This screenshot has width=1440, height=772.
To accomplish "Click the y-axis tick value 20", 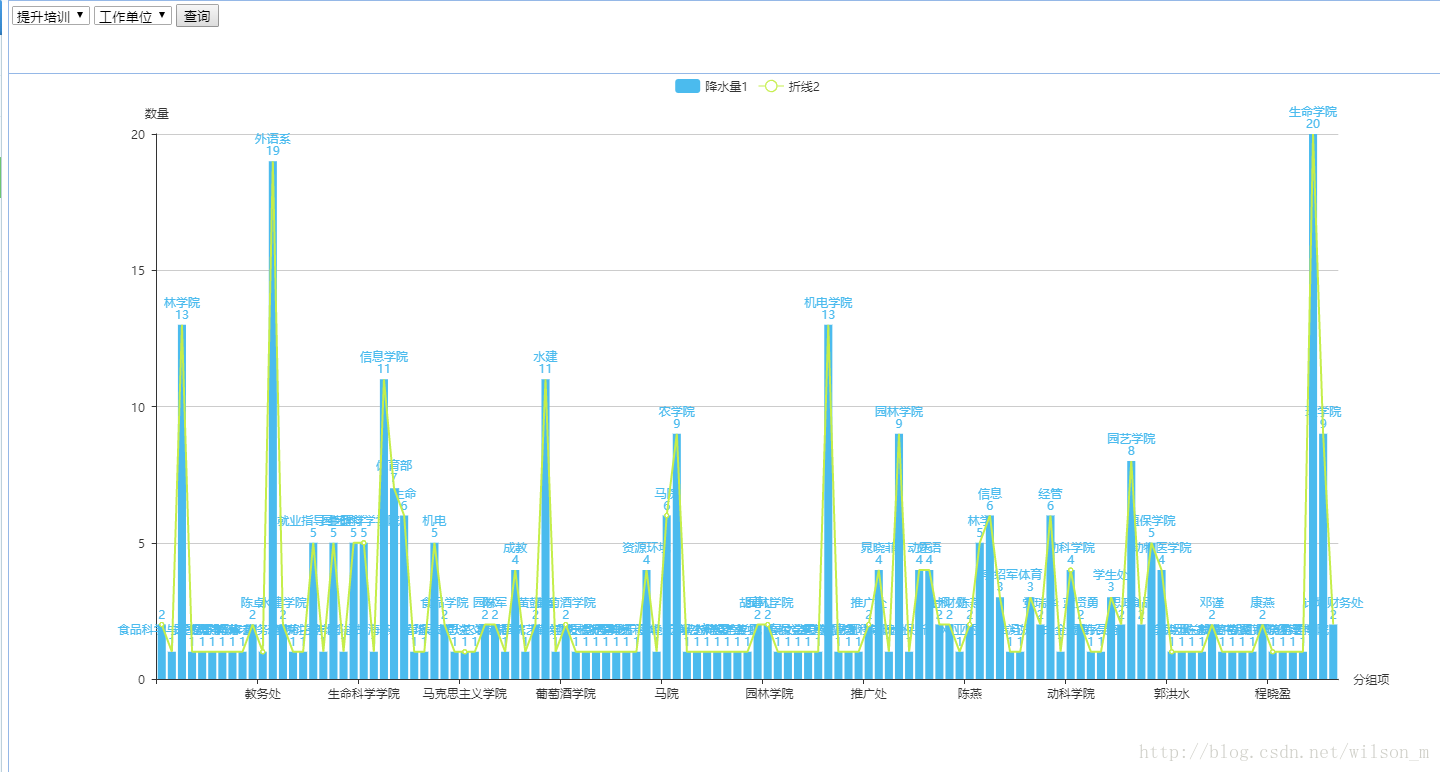I will pyautogui.click(x=139, y=135).
